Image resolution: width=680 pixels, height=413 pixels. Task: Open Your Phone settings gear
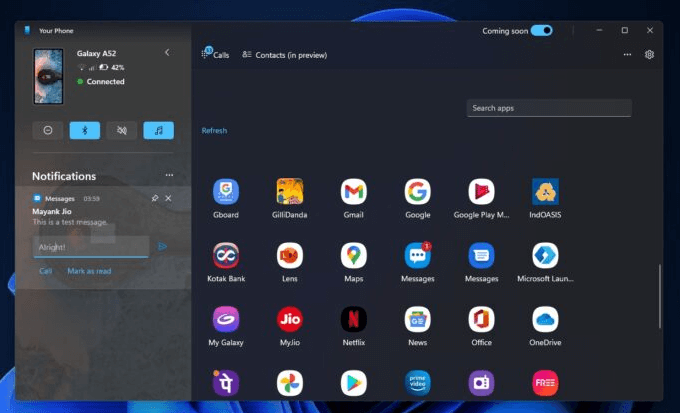(x=649, y=55)
